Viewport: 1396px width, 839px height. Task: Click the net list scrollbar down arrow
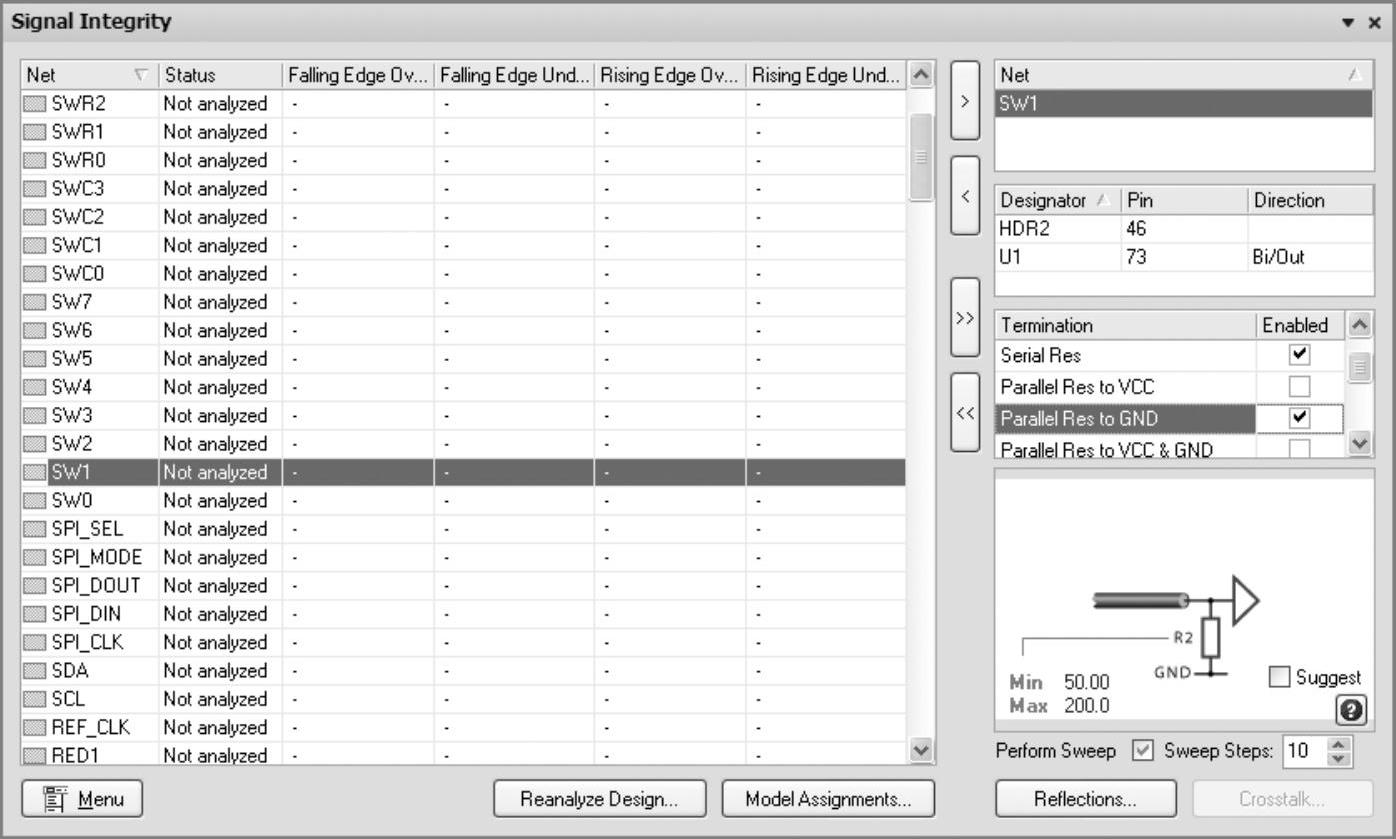point(922,750)
